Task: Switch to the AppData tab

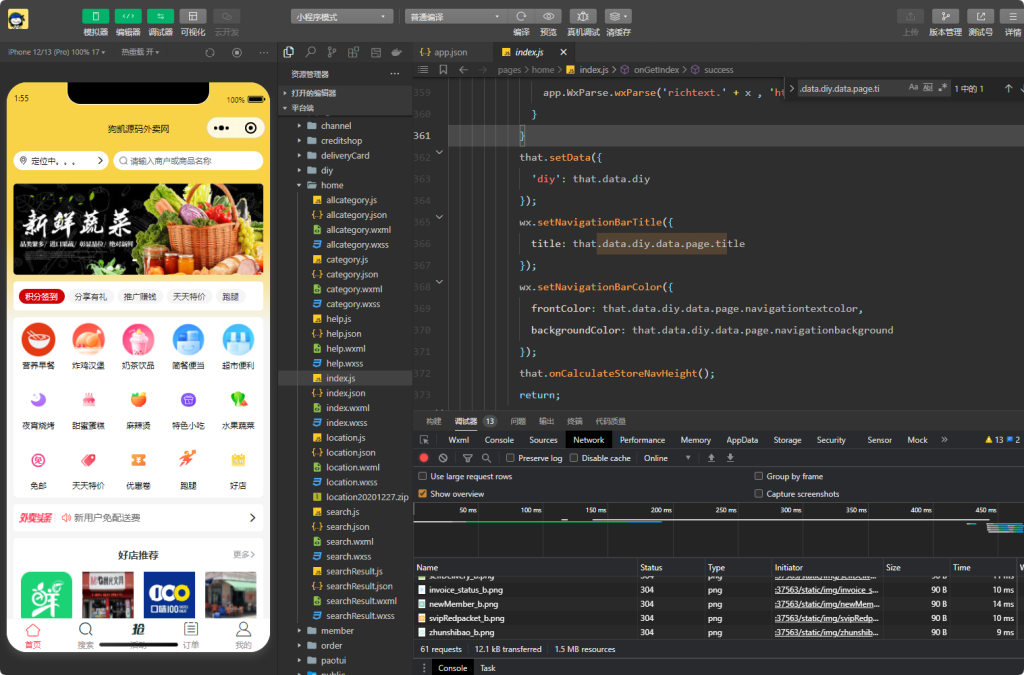Action: (743, 440)
